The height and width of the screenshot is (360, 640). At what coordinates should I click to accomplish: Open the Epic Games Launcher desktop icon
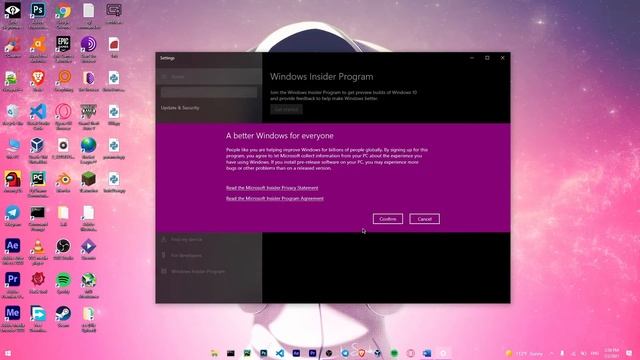63,49
